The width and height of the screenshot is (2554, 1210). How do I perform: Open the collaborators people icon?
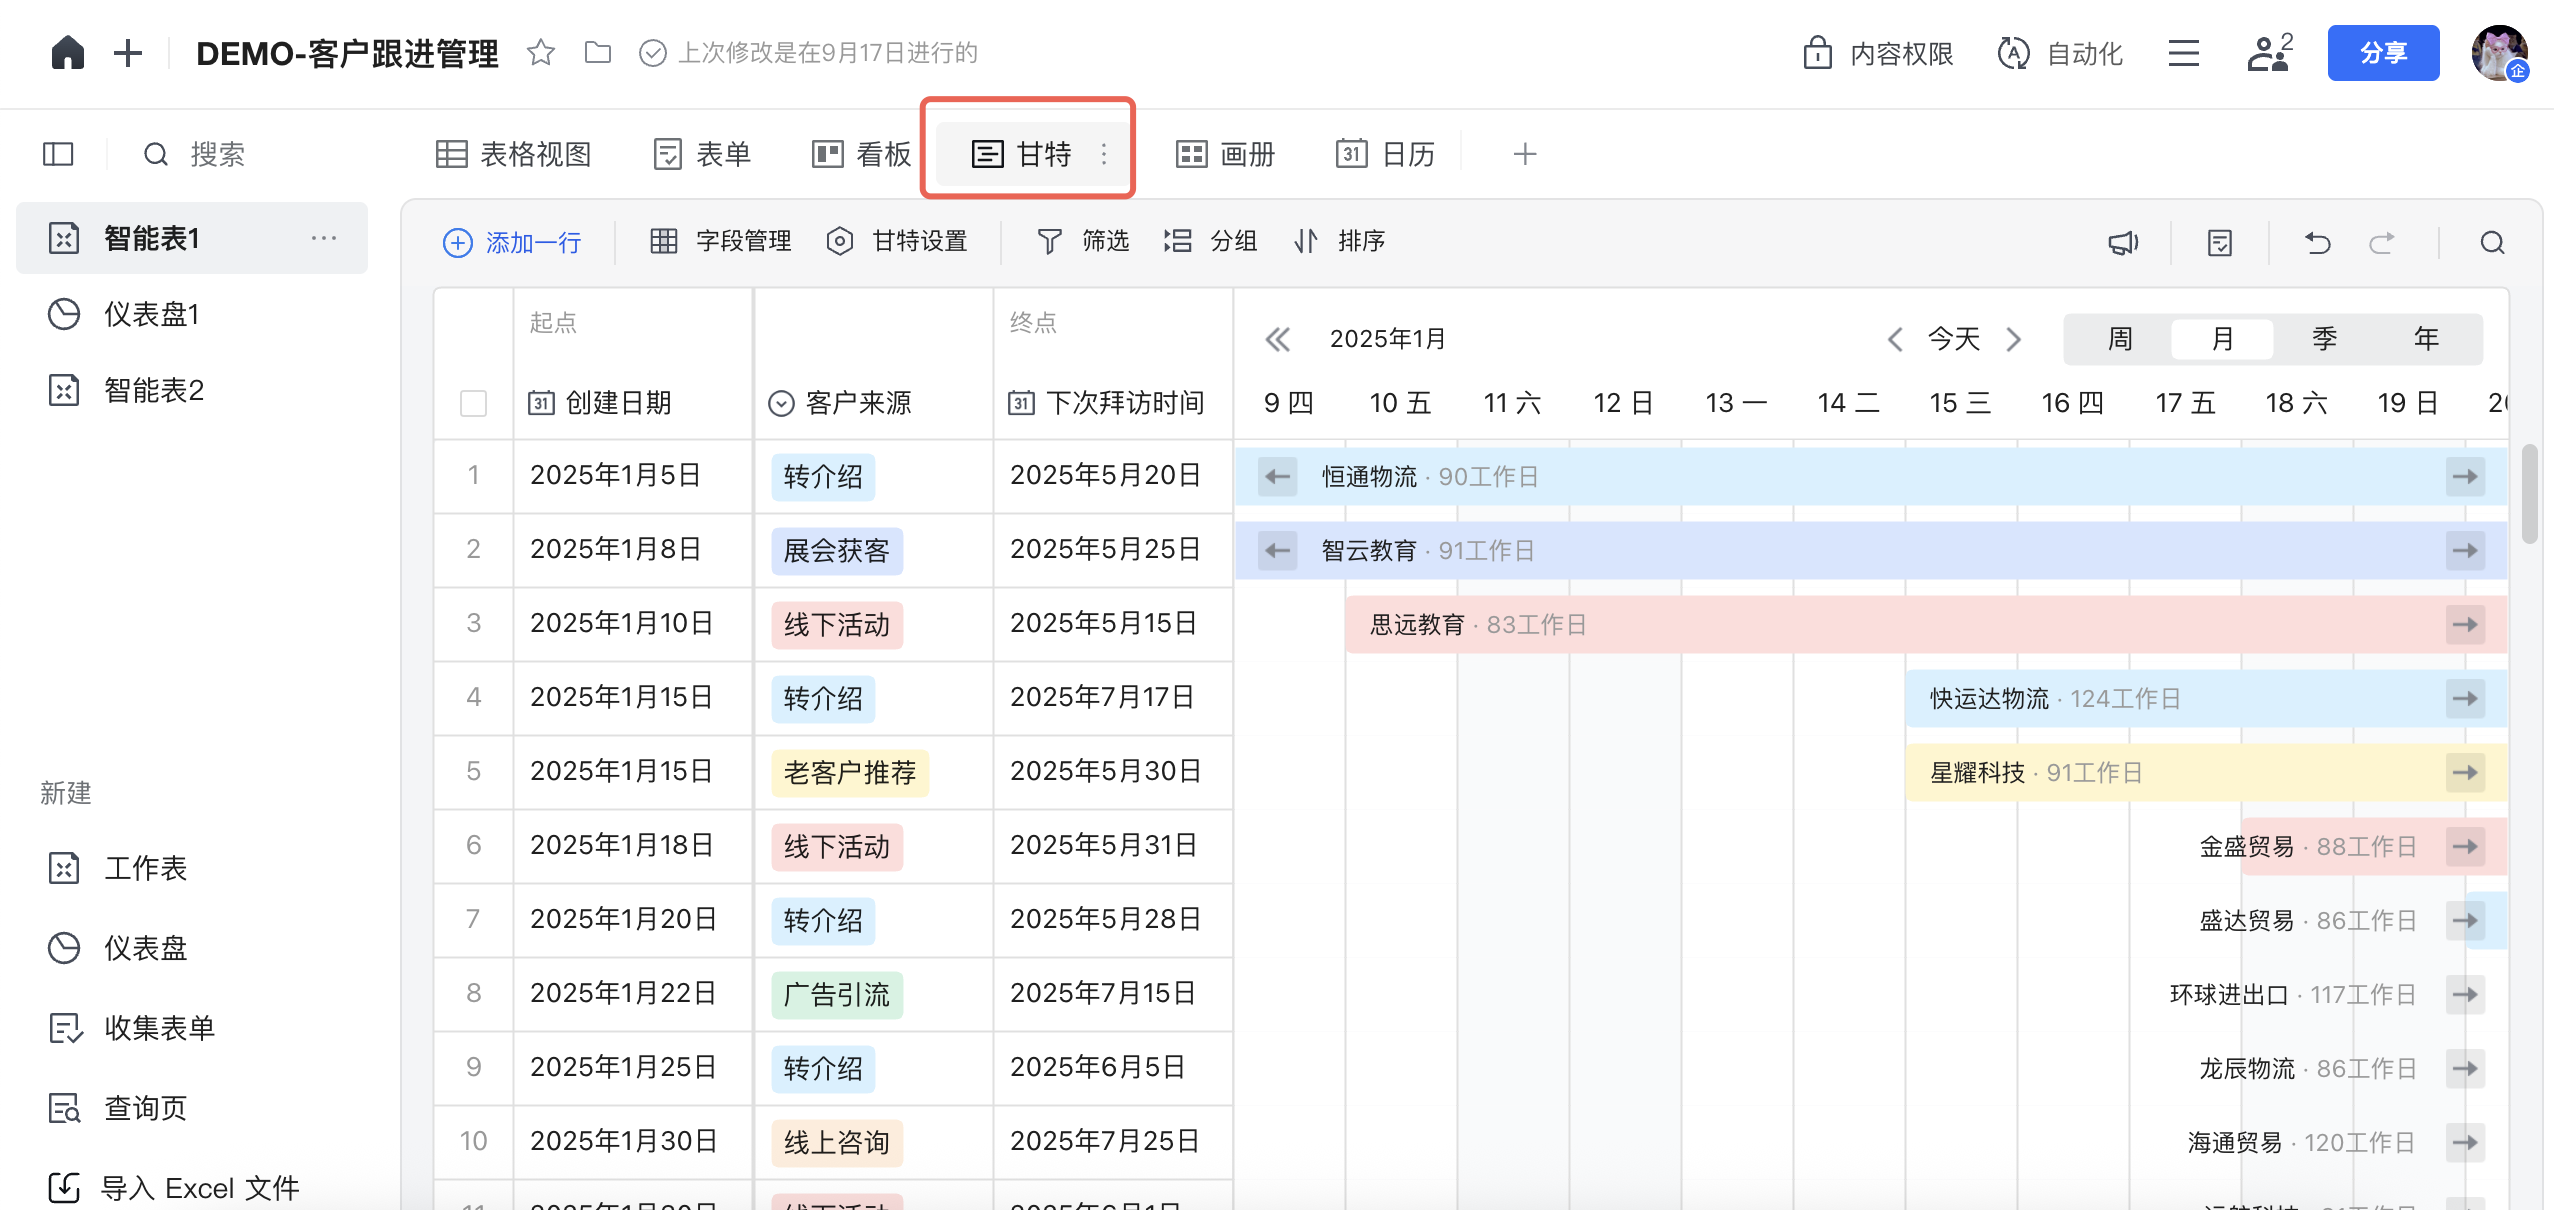click(2268, 53)
